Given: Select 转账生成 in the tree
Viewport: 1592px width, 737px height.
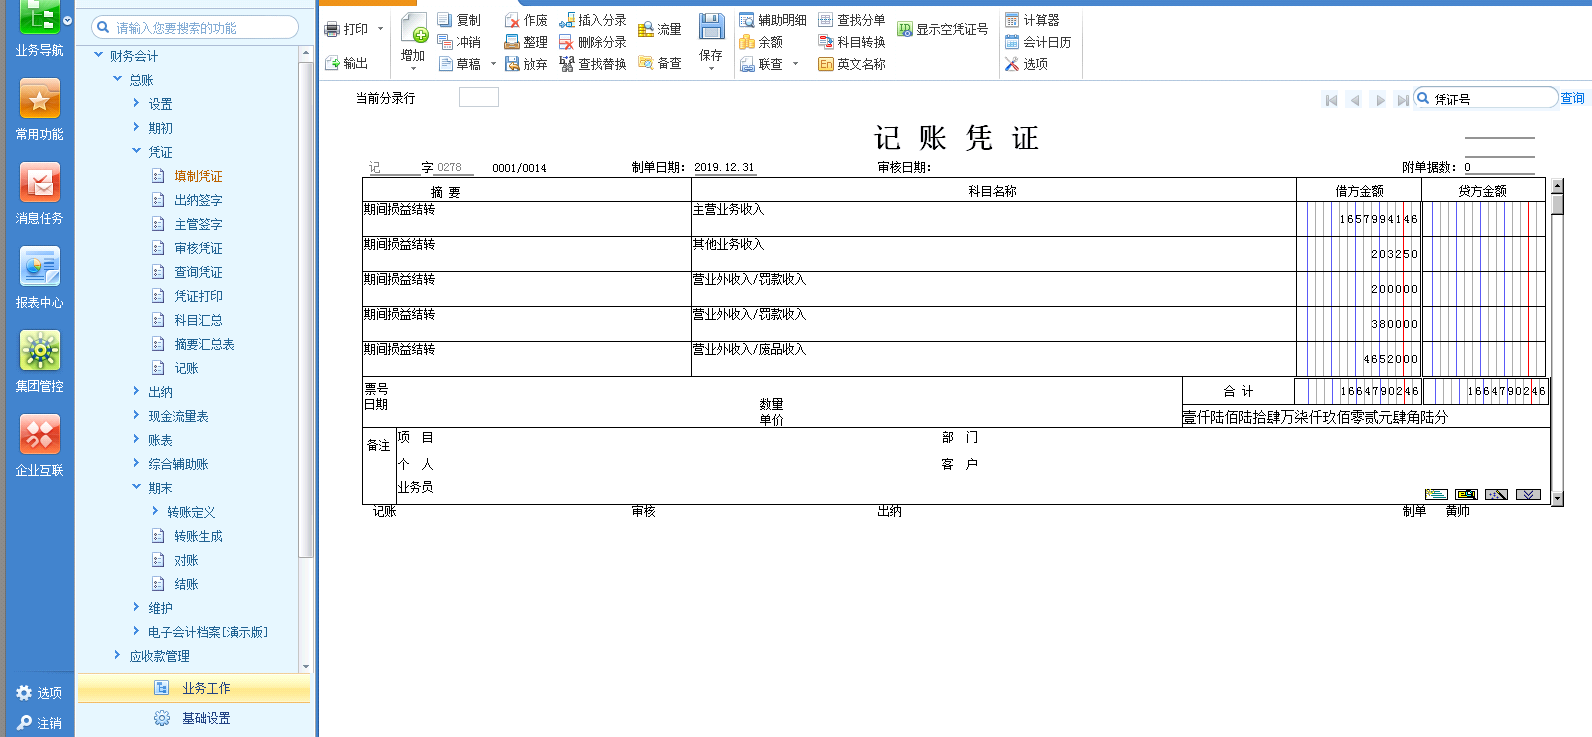Looking at the screenshot, I should coord(198,536).
